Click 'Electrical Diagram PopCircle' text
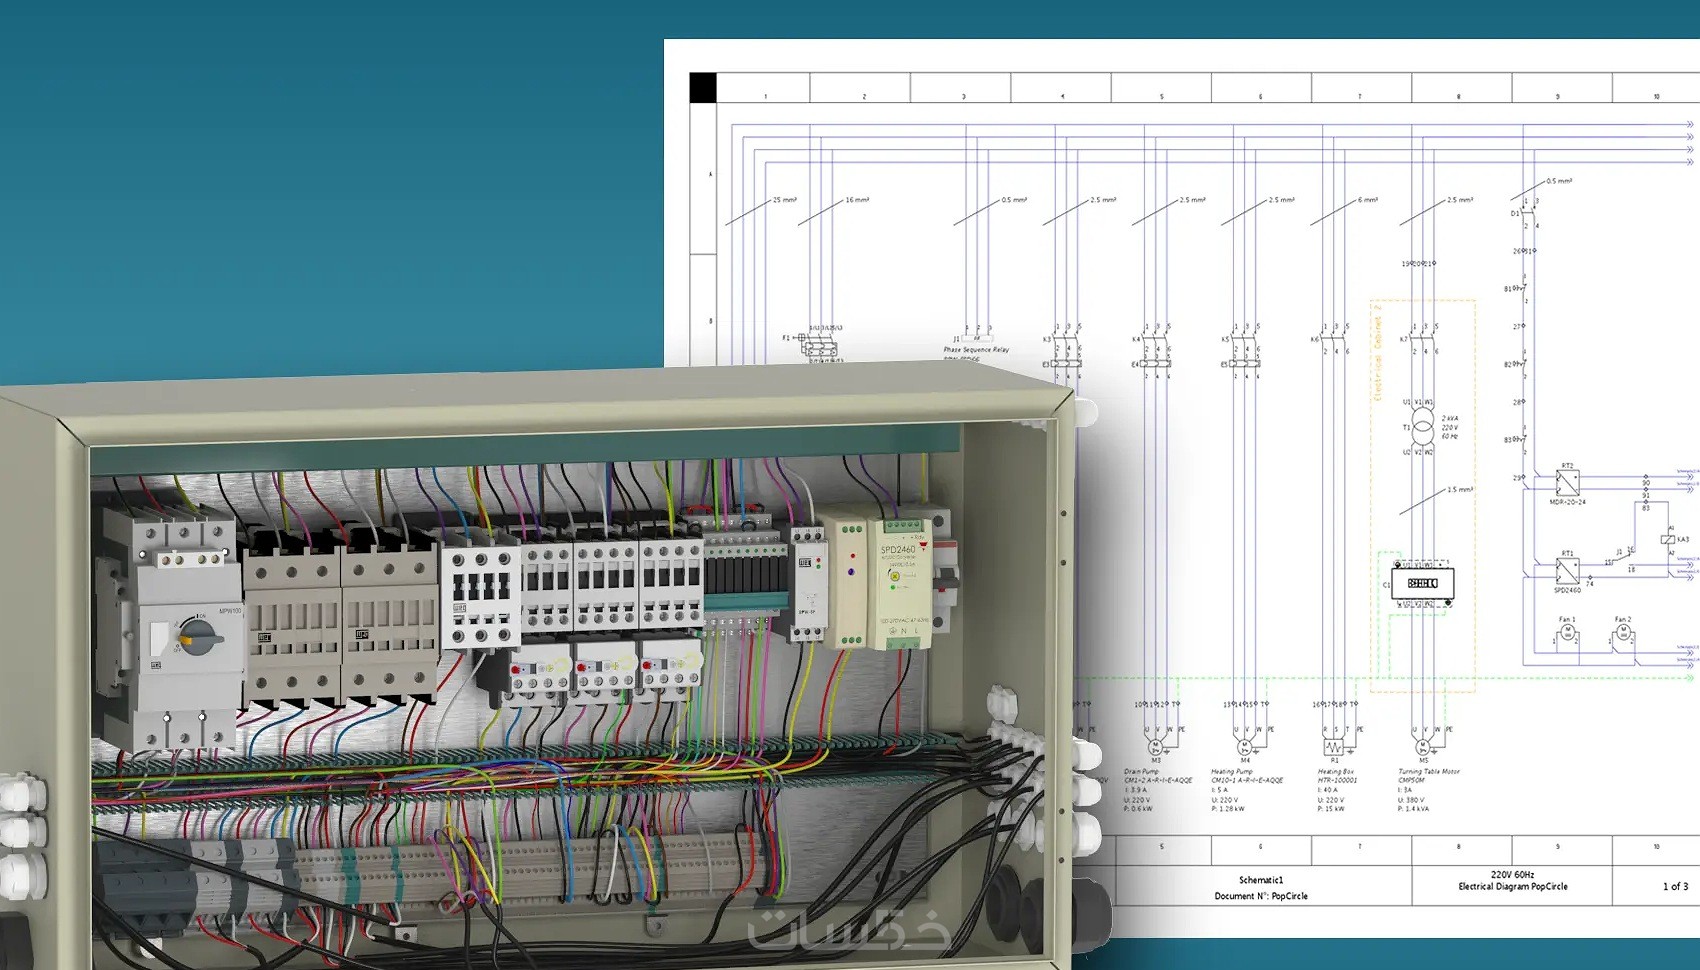This screenshot has height=970, width=1700. point(1513,886)
